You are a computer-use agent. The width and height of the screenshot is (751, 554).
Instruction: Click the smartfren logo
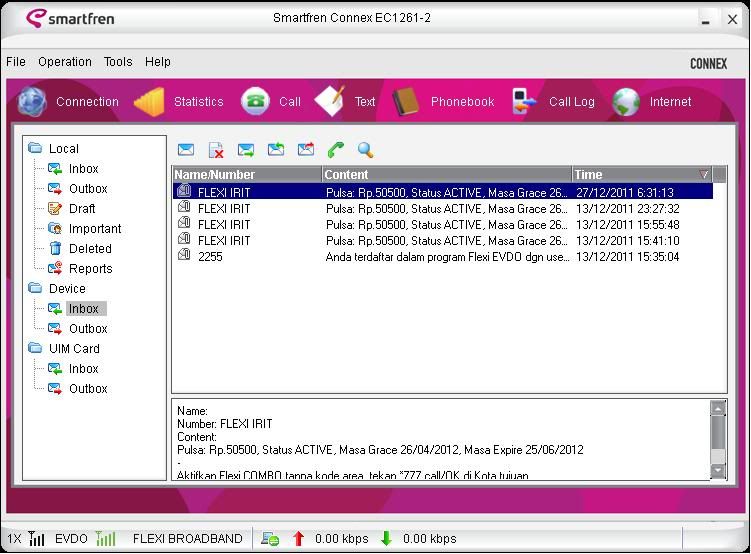pyautogui.click(x=70, y=18)
